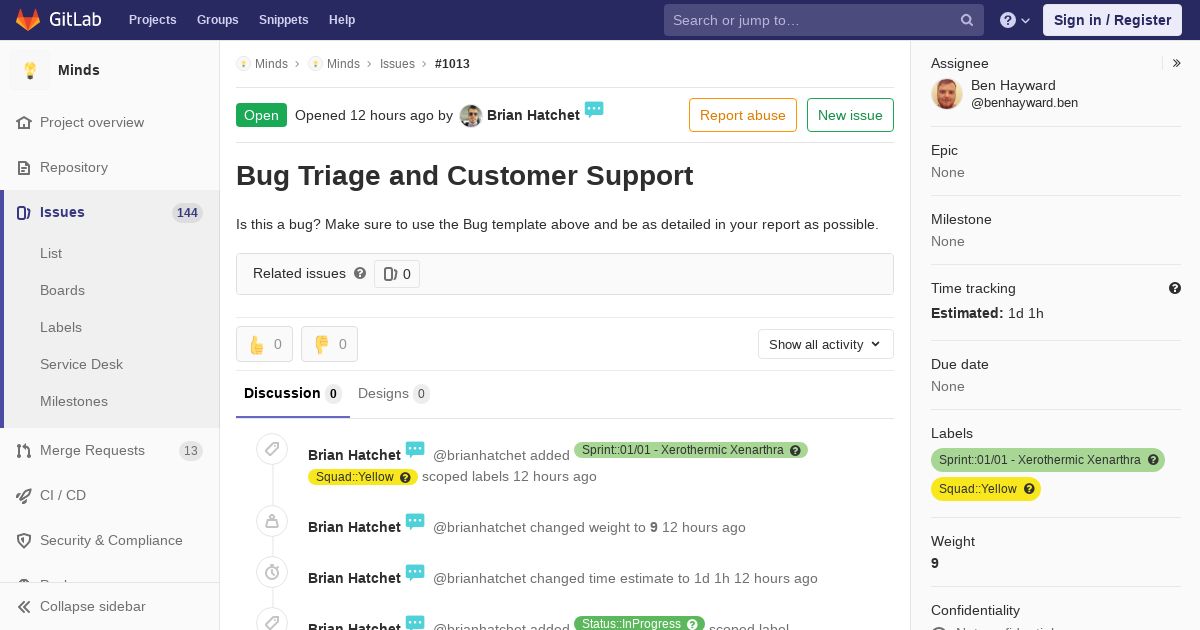Open the Groups menu
The image size is (1200, 630).
point(218,20)
